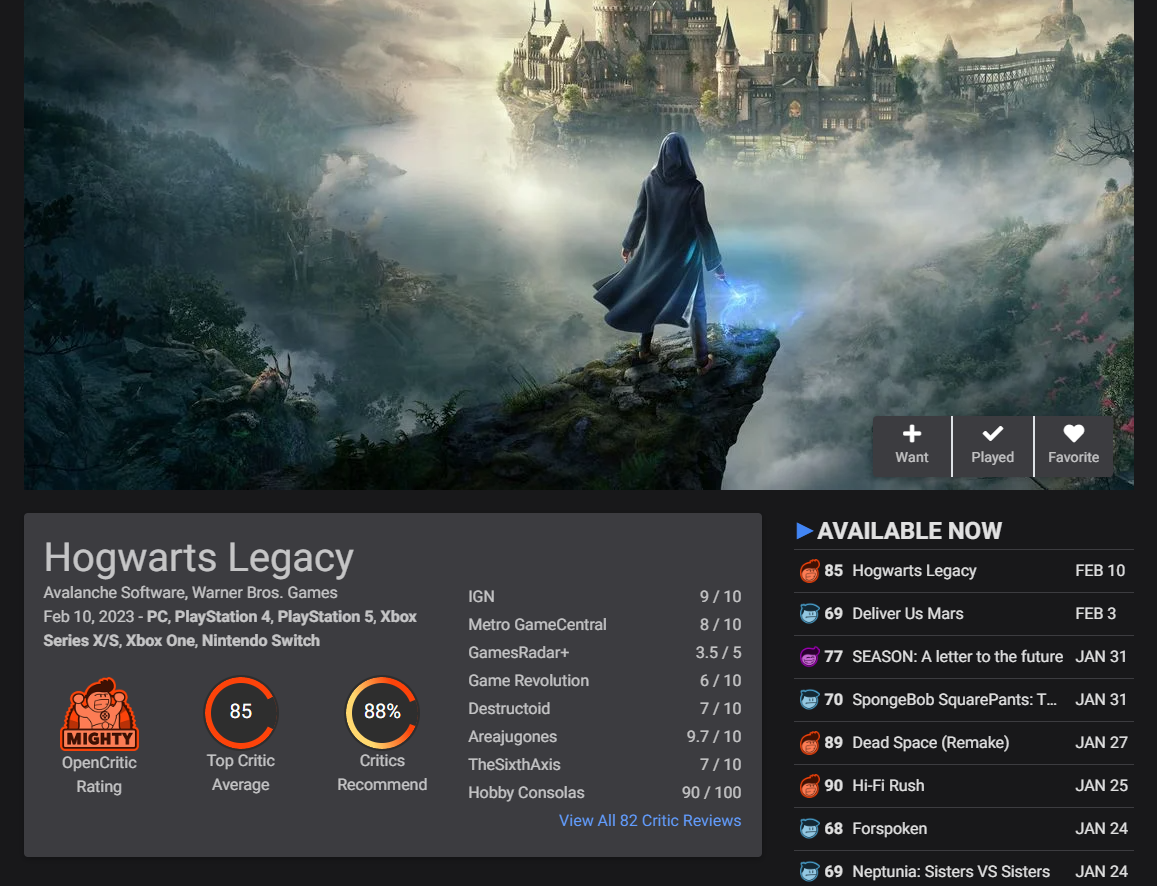Open the Hobby Consolas review
The height and width of the screenshot is (886, 1157).
coord(604,792)
